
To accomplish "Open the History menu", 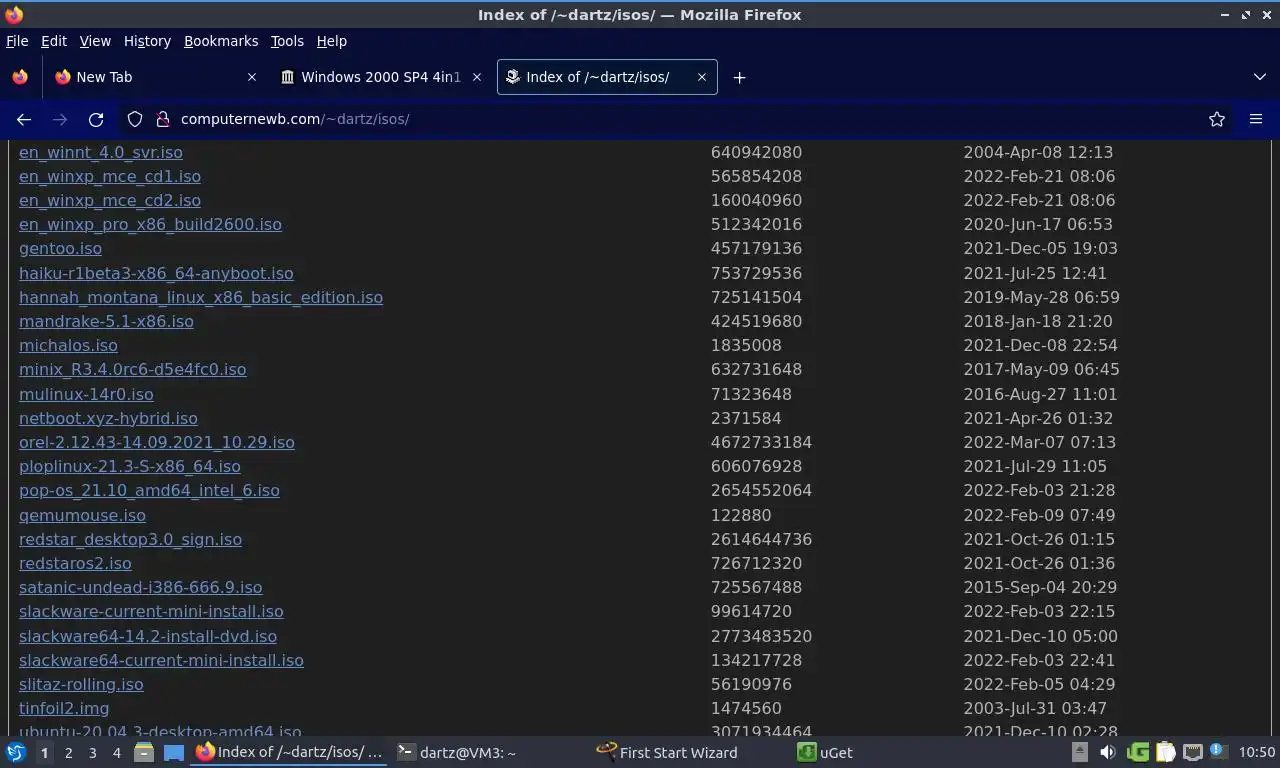I will 147,41.
